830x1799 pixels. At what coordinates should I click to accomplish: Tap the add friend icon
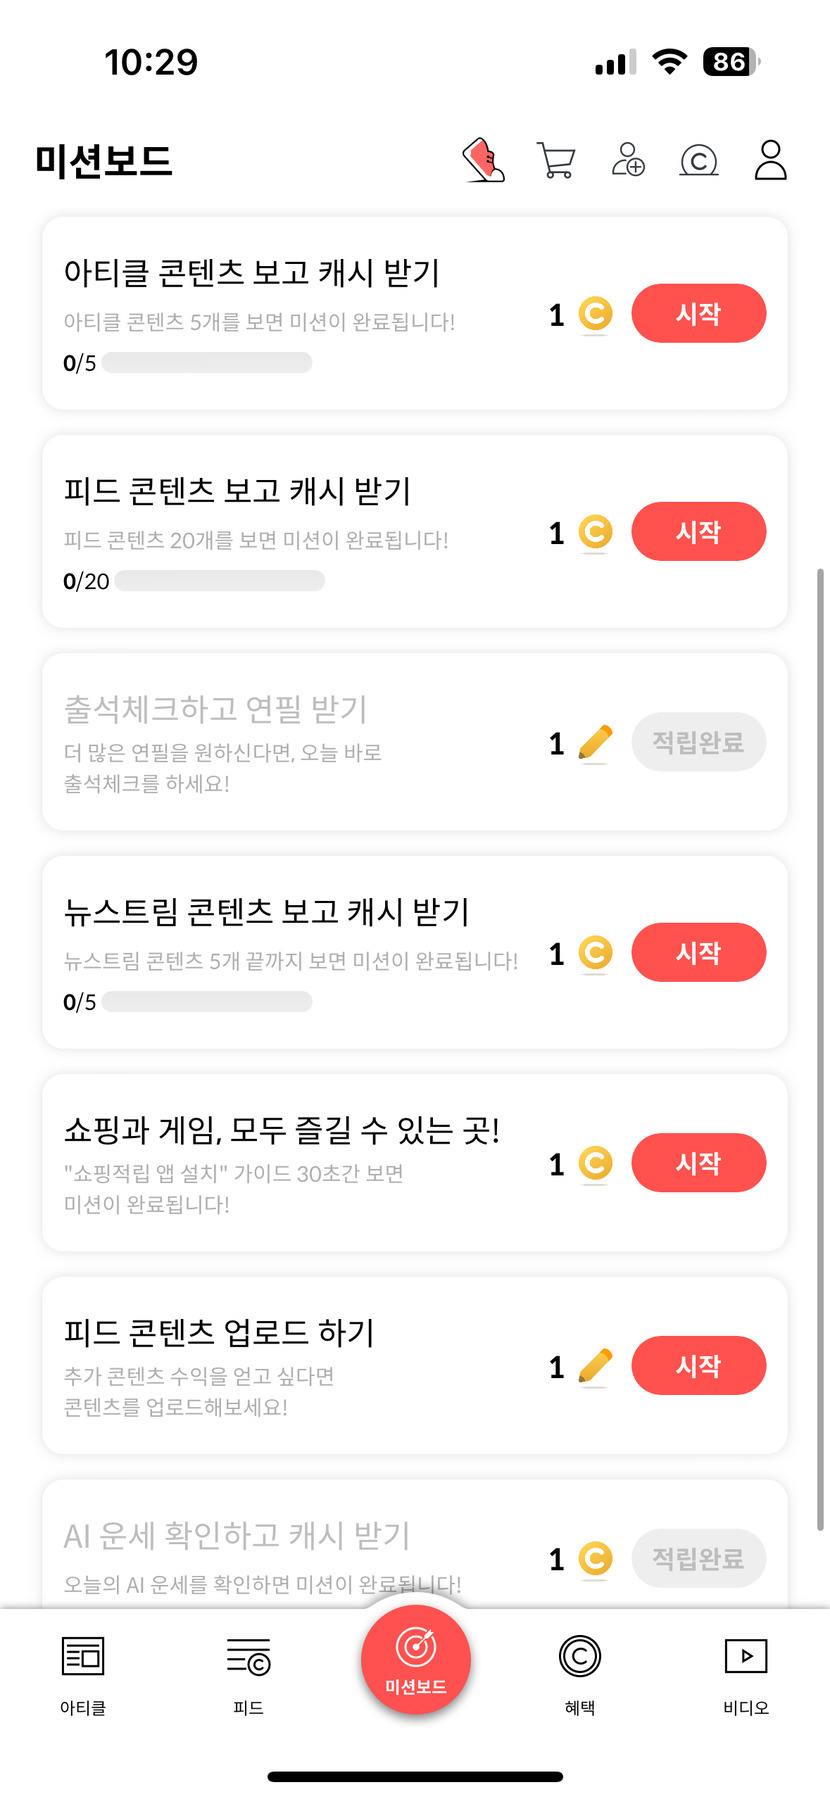[x=628, y=160]
